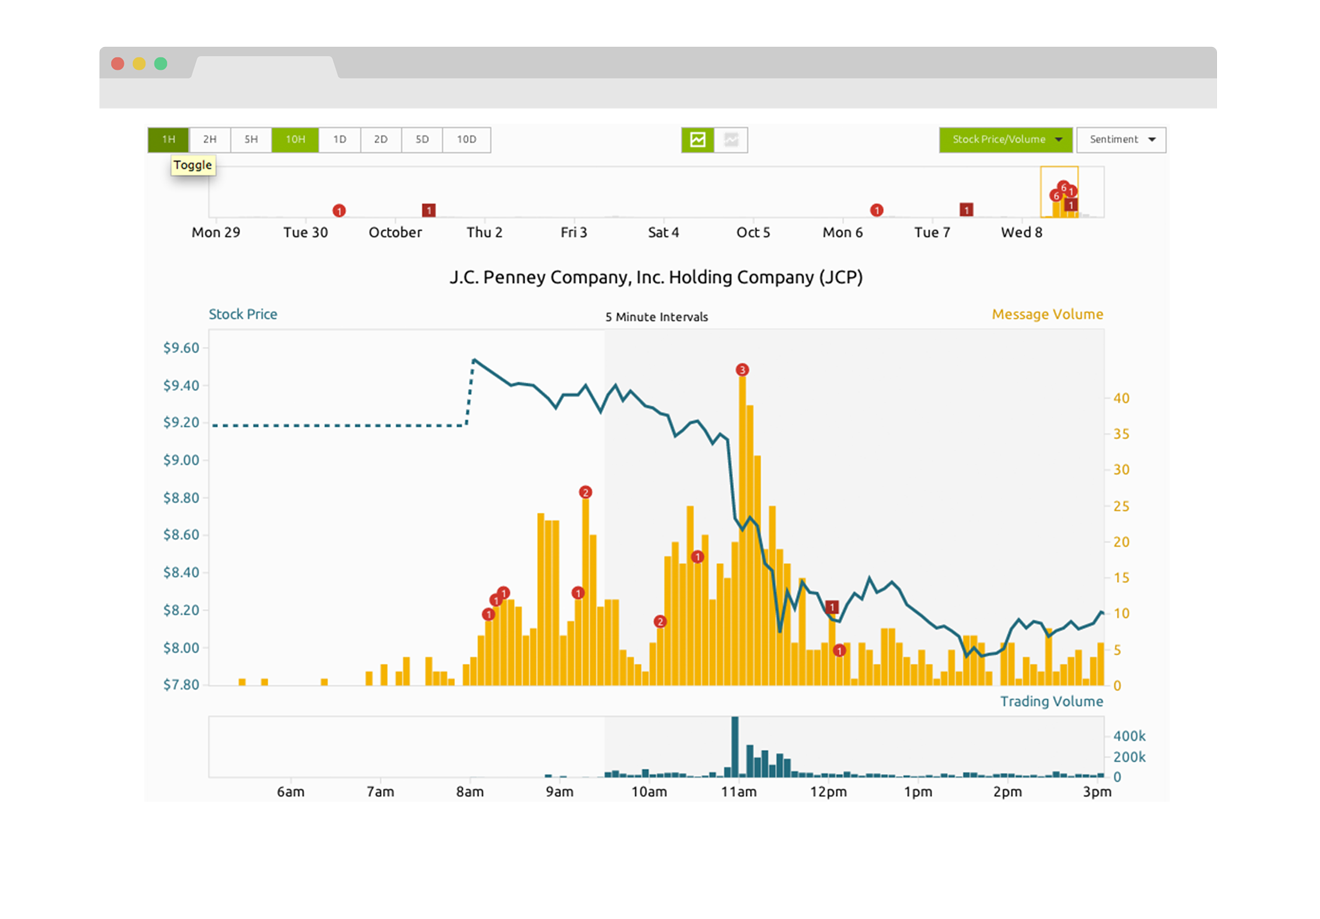Click the yellow minimize window button
The image size is (1320, 919).
(x=139, y=63)
